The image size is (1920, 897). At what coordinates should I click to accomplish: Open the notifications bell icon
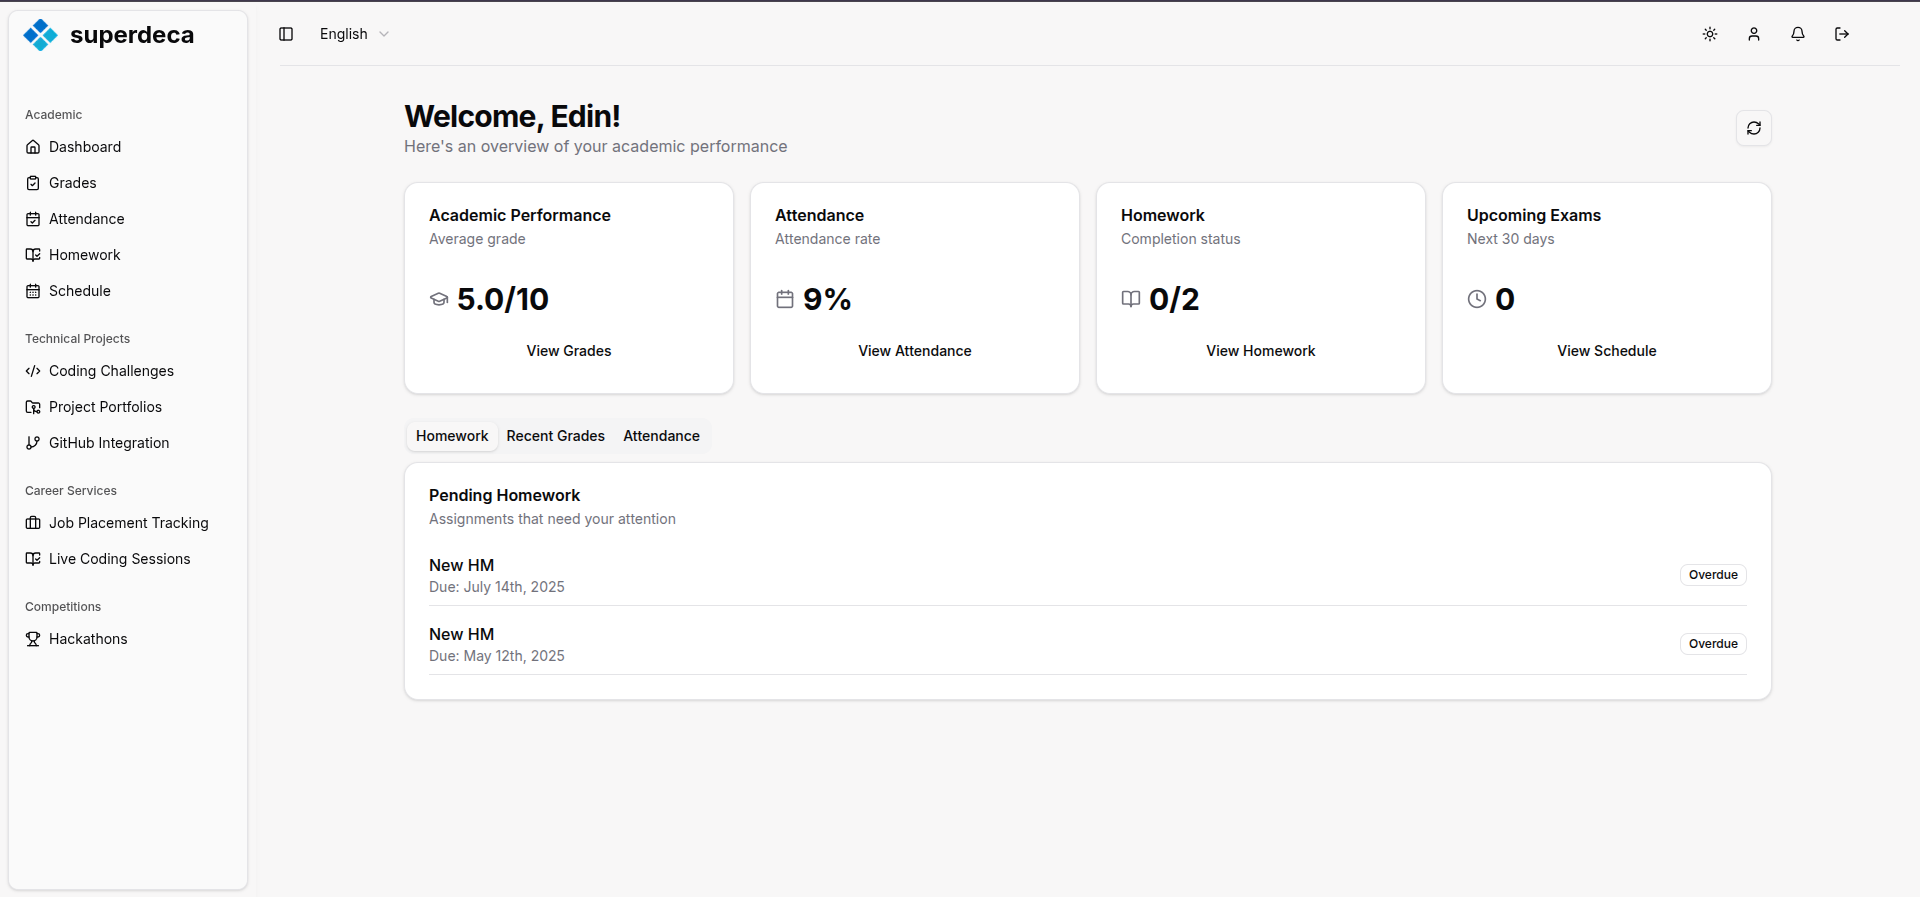point(1798,34)
